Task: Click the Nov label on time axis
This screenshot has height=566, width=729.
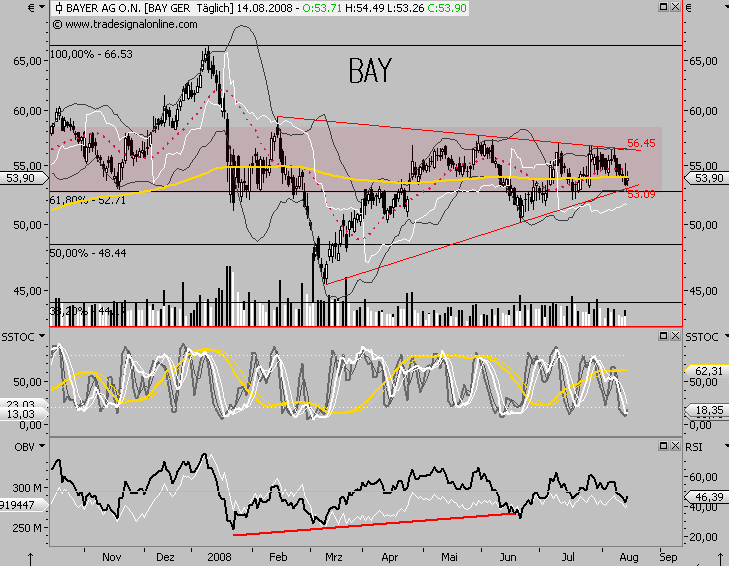Action: 112,557
